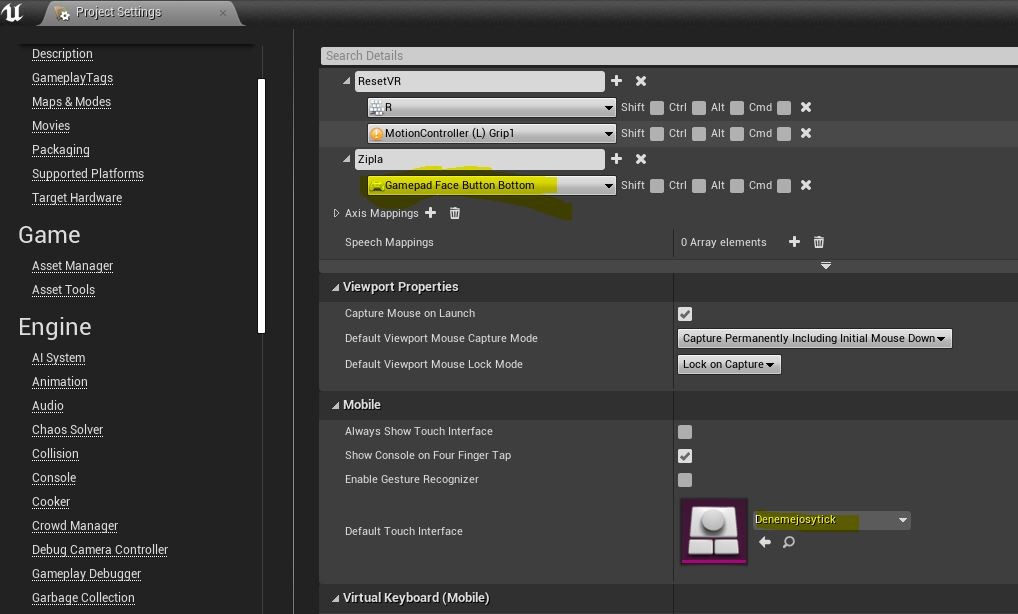Clear all Axis Mappings with trash icon
Image resolution: width=1018 pixels, height=614 pixels.
[x=454, y=213]
